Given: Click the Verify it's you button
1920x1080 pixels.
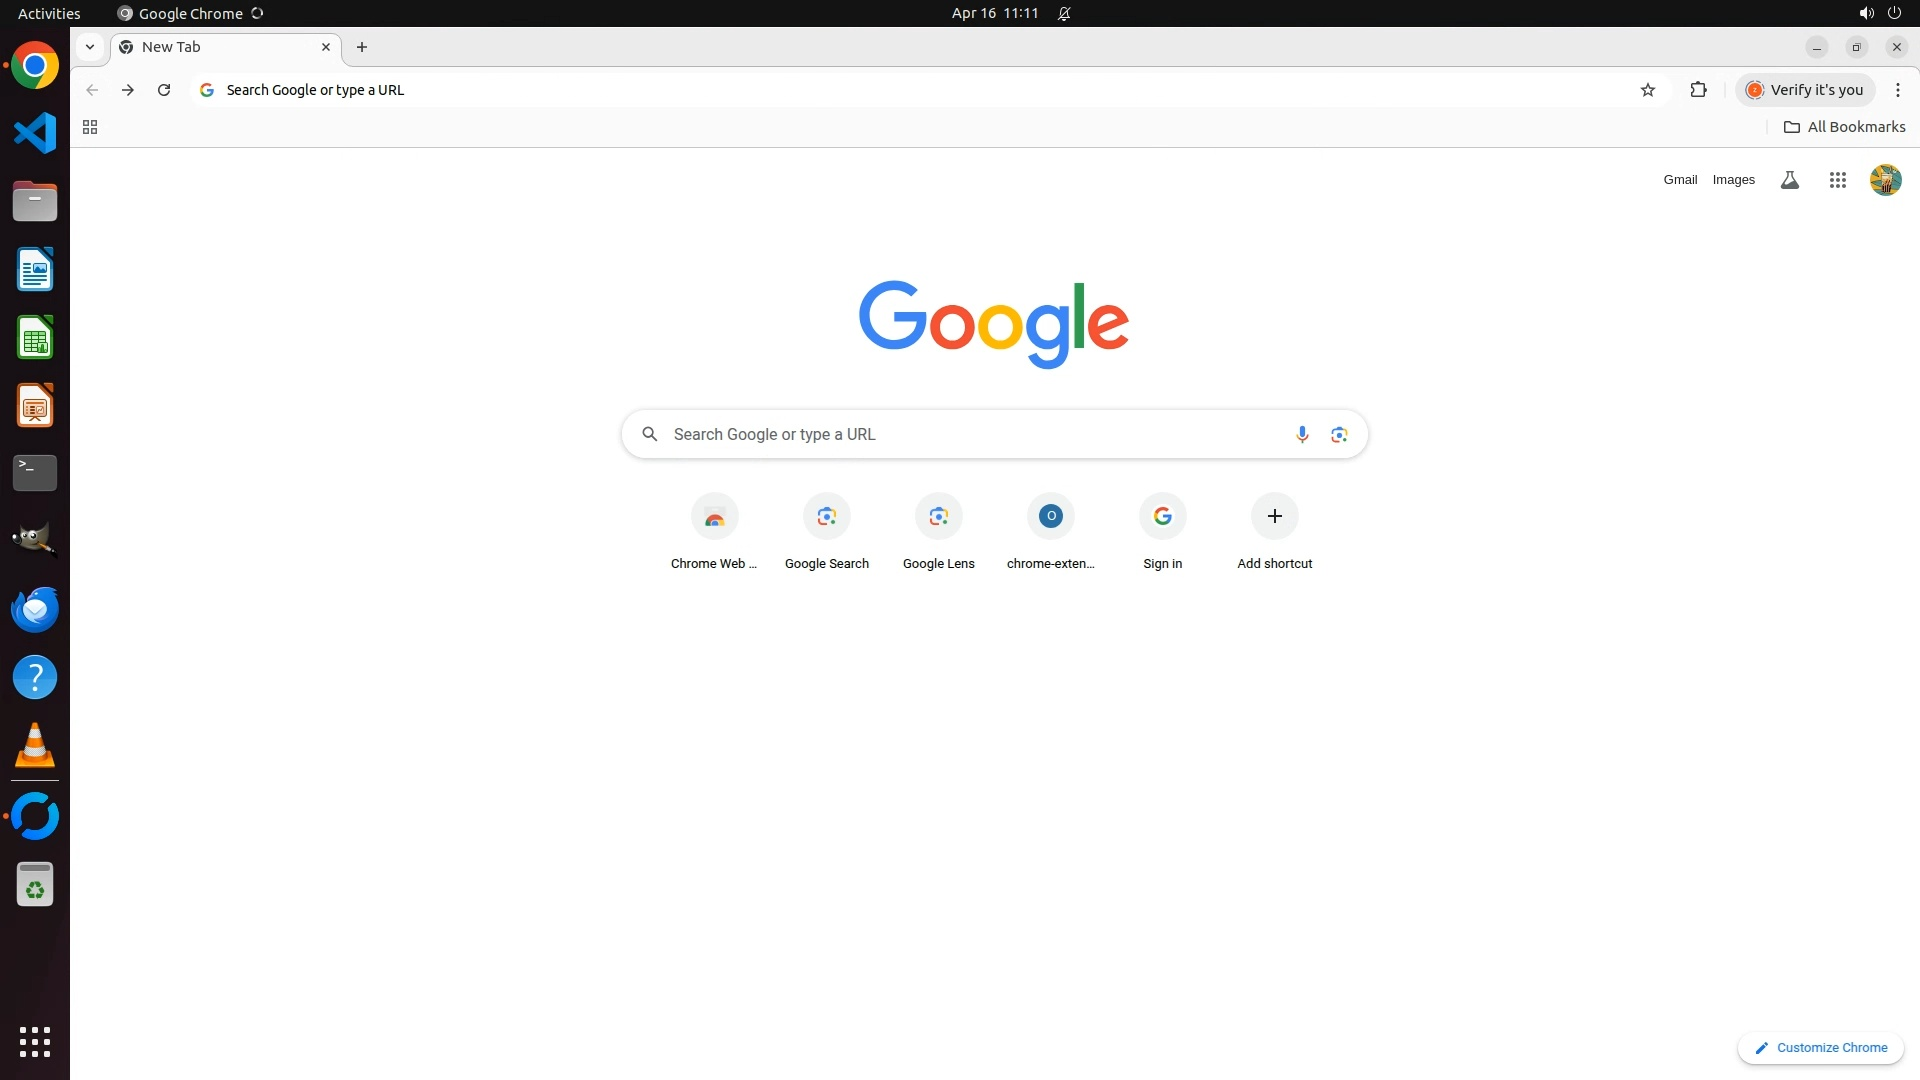Looking at the screenshot, I should [1805, 90].
